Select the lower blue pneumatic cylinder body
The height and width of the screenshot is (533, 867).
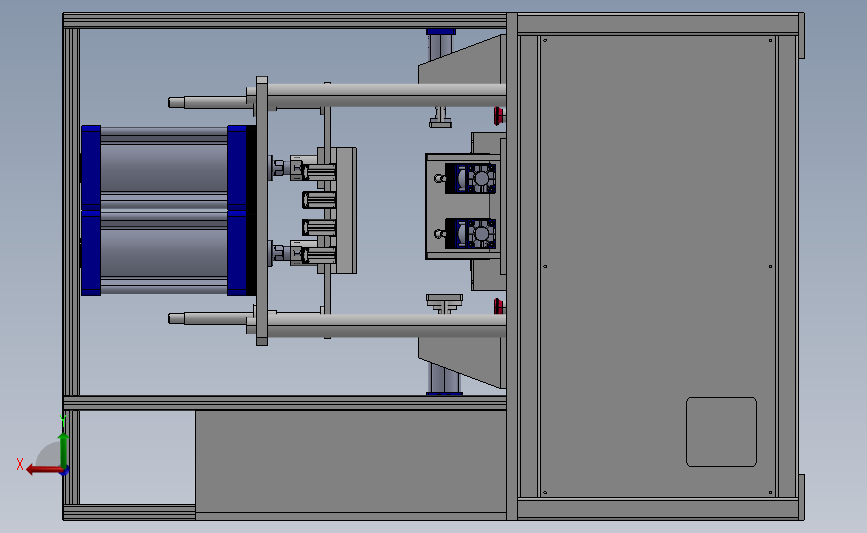coord(164,253)
